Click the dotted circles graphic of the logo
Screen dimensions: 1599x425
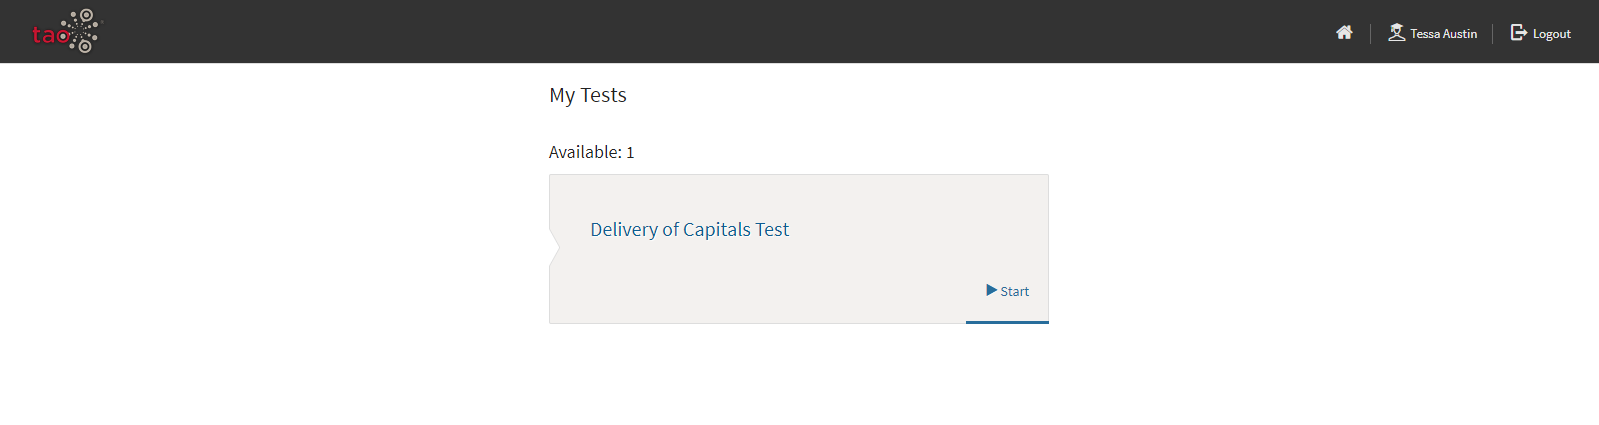83,30
